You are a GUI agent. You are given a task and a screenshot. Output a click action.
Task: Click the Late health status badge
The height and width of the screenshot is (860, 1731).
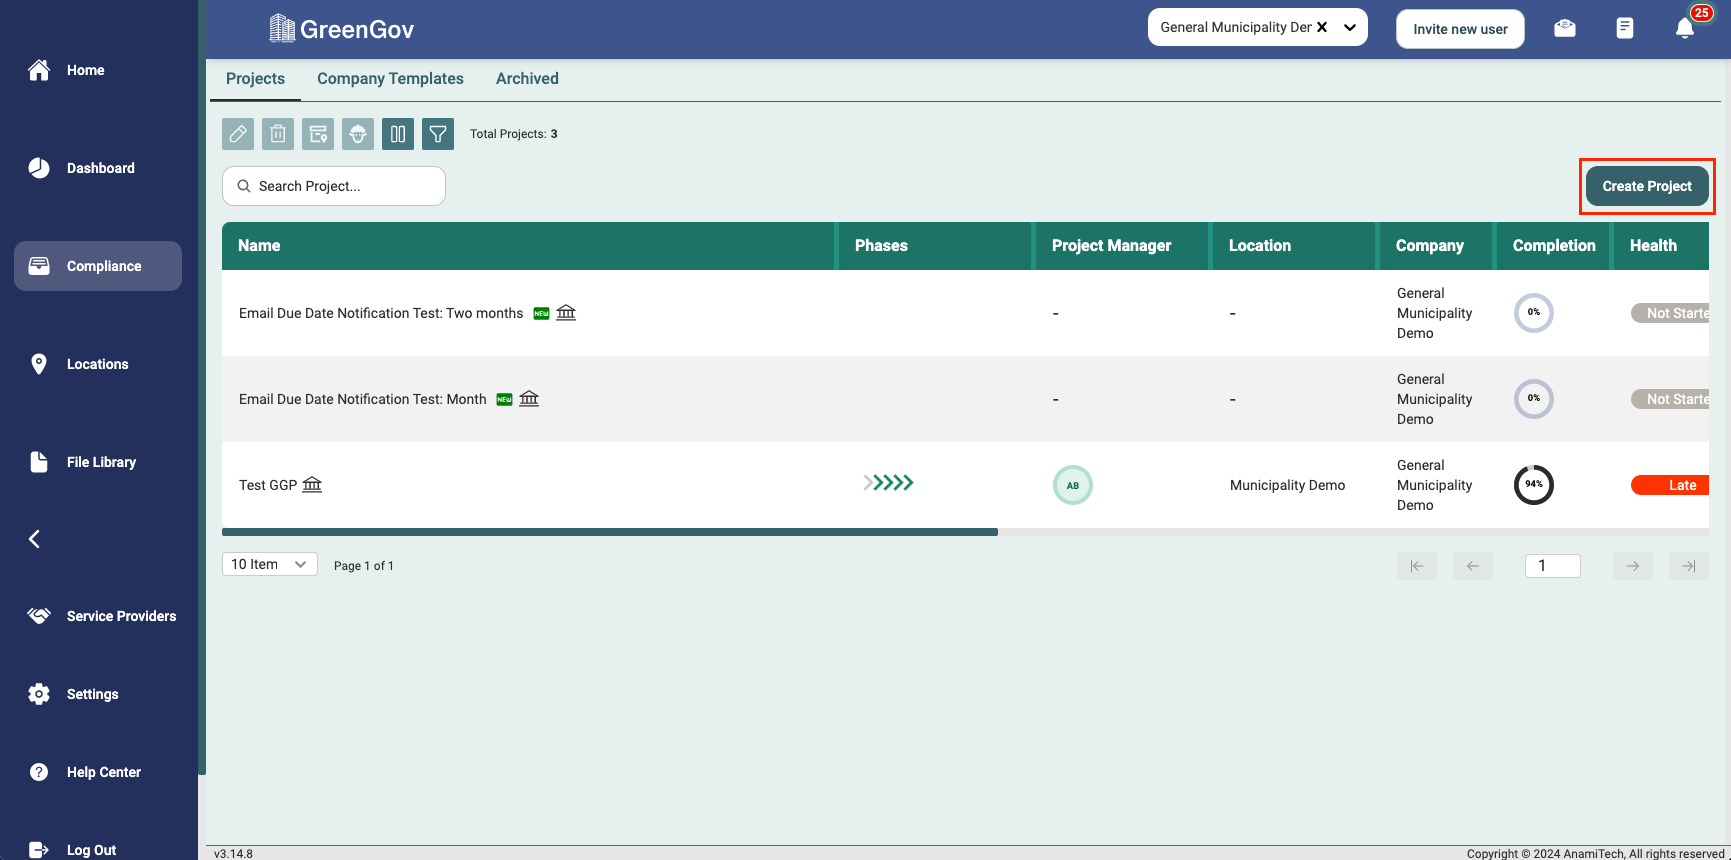1670,485
